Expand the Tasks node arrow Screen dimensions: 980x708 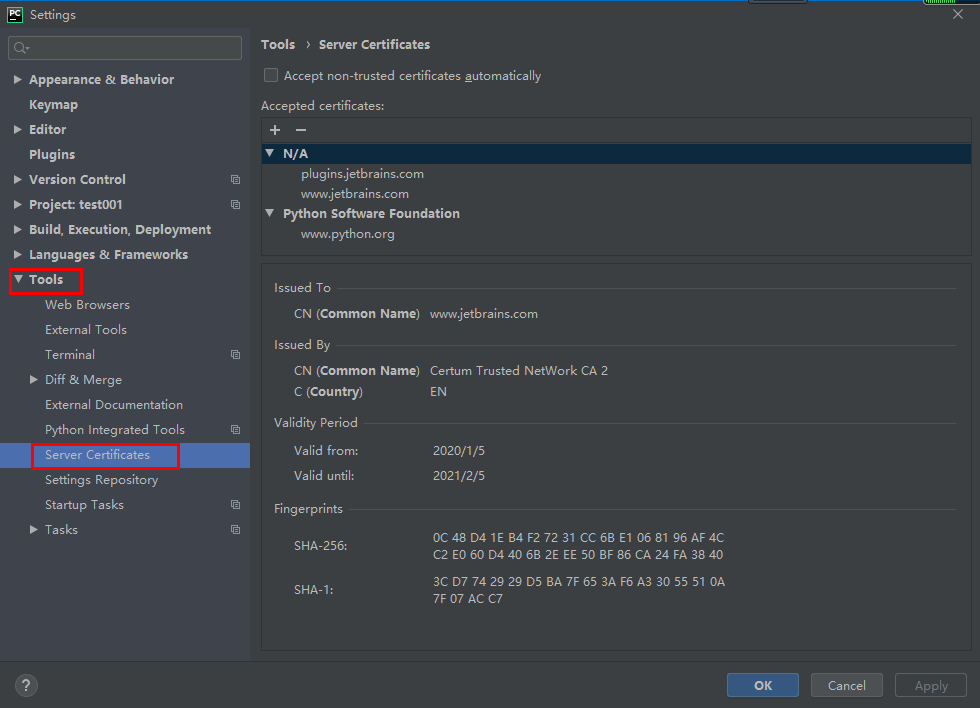(x=34, y=529)
